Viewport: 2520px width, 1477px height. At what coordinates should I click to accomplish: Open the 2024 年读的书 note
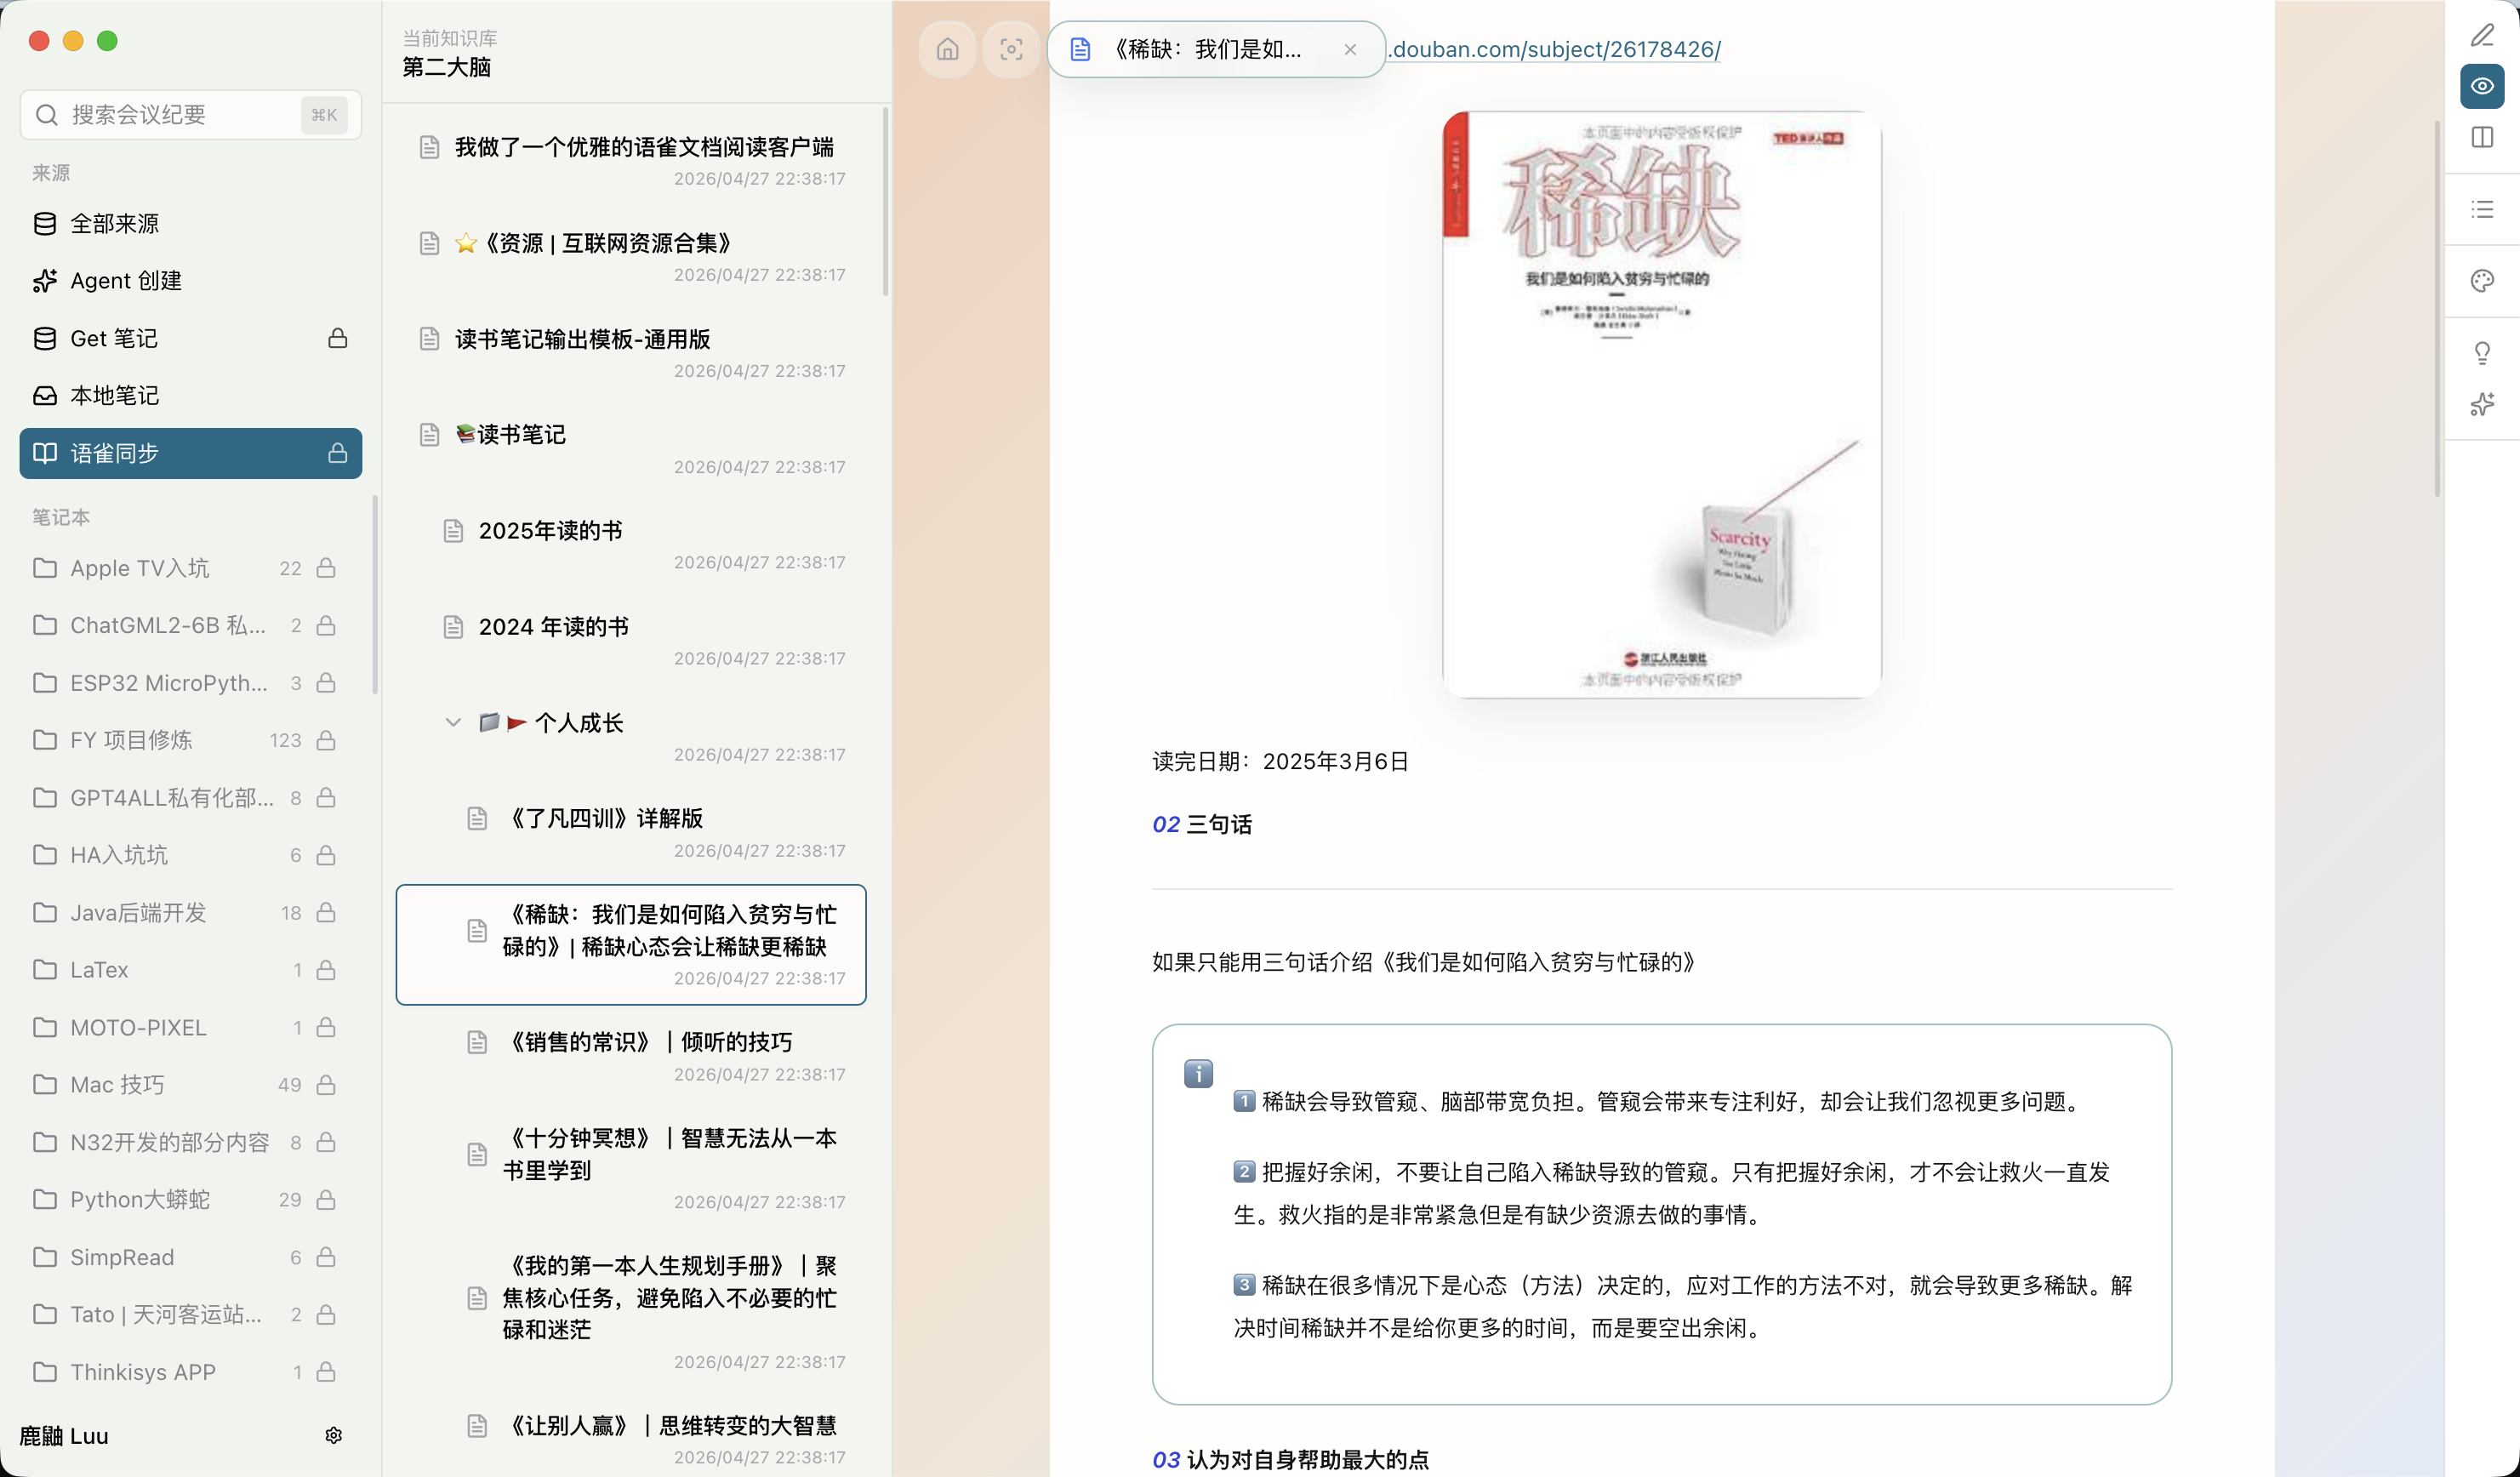(x=631, y=641)
